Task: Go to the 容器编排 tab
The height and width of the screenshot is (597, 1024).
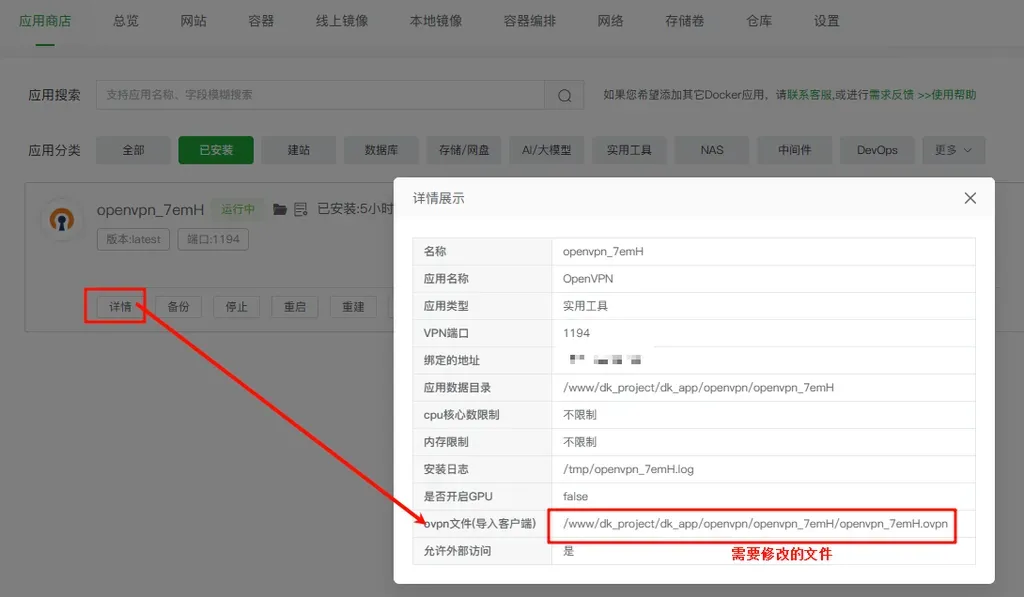Action: tap(529, 21)
